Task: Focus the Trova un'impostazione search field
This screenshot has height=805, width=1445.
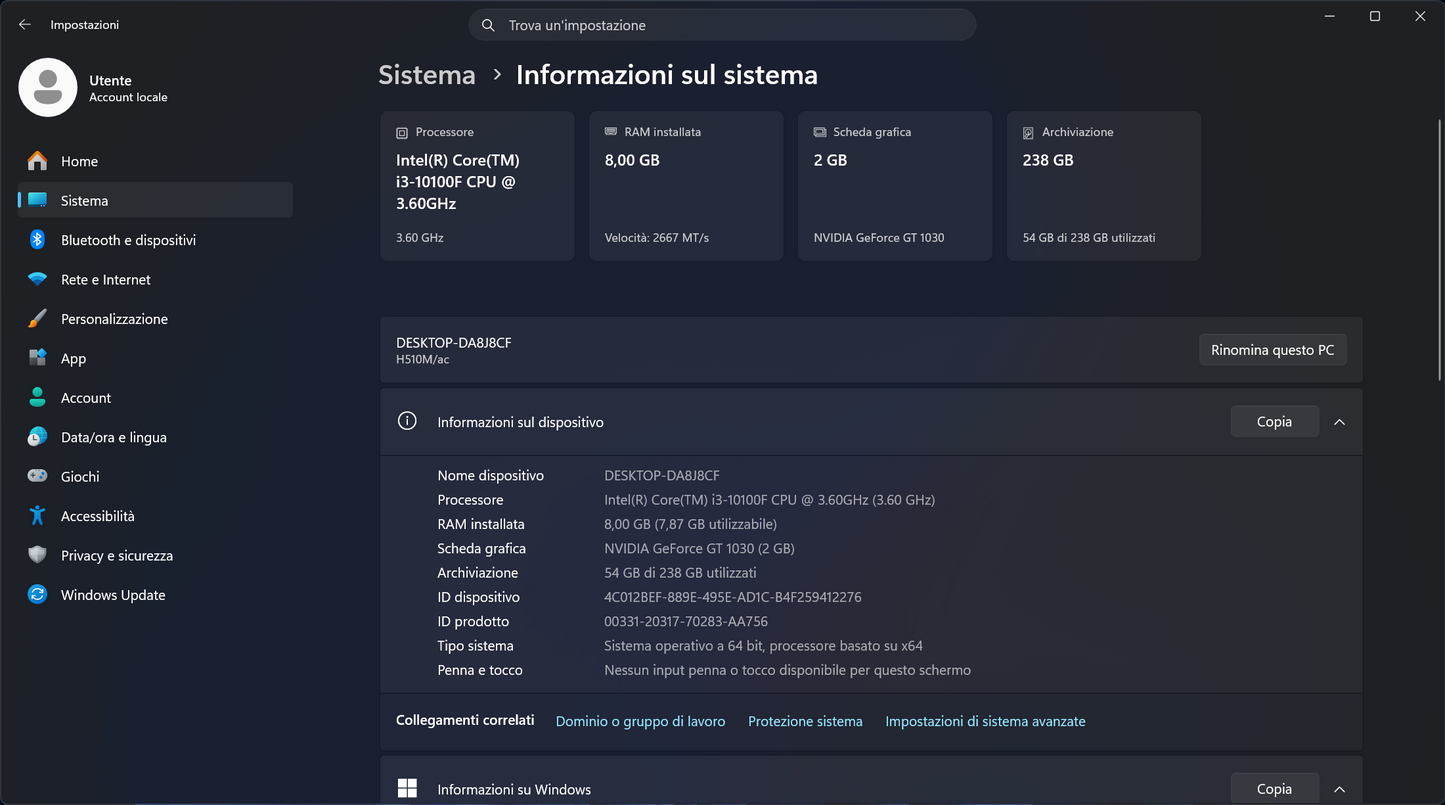Action: click(722, 25)
